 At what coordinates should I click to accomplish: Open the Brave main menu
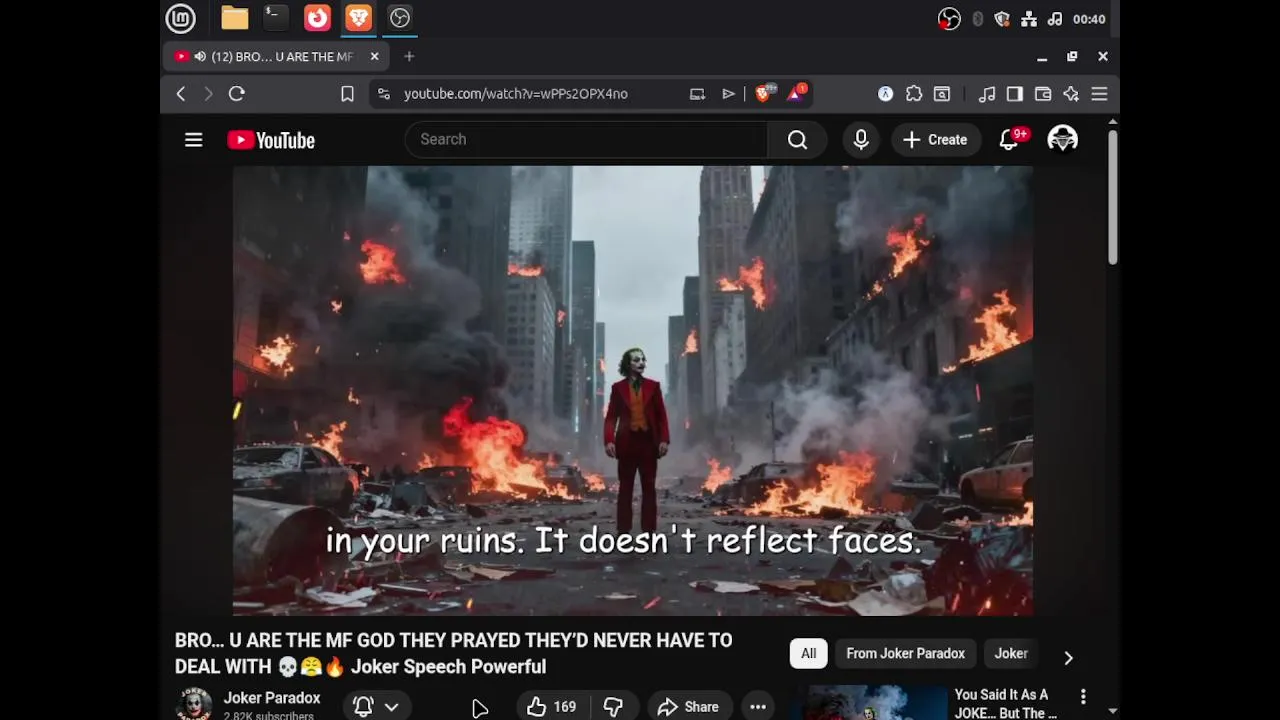tap(1099, 94)
